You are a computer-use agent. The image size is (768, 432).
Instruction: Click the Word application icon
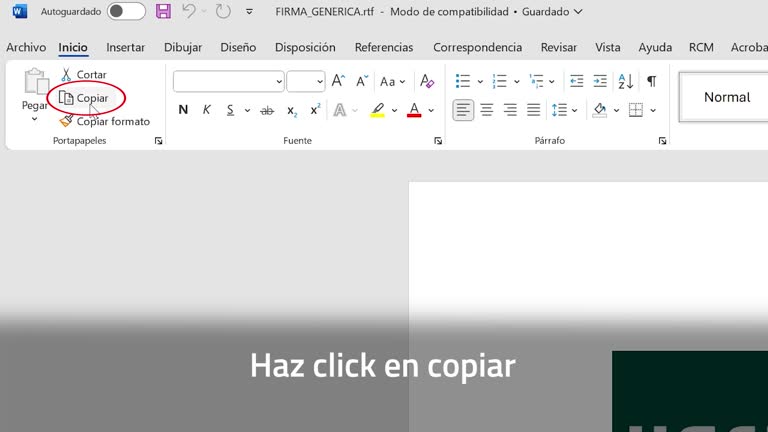(x=20, y=11)
